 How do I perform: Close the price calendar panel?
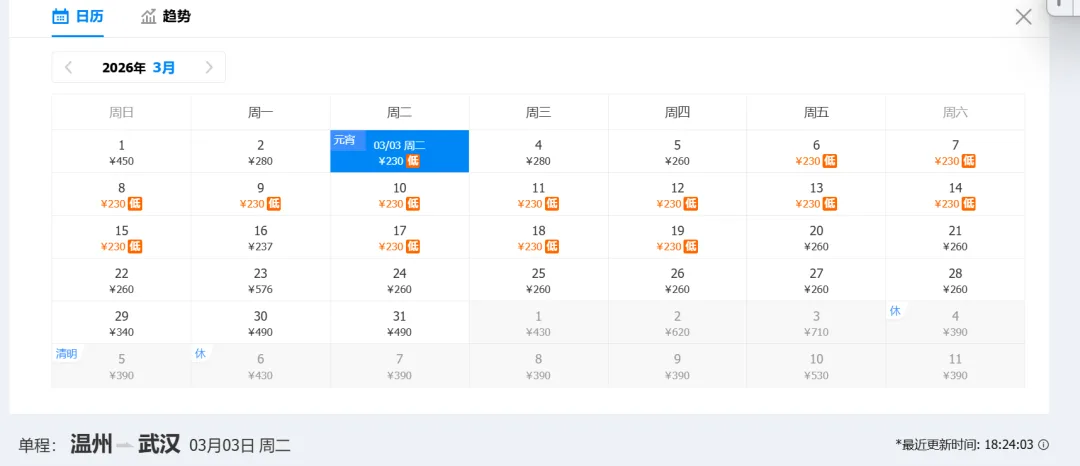coord(1023,17)
